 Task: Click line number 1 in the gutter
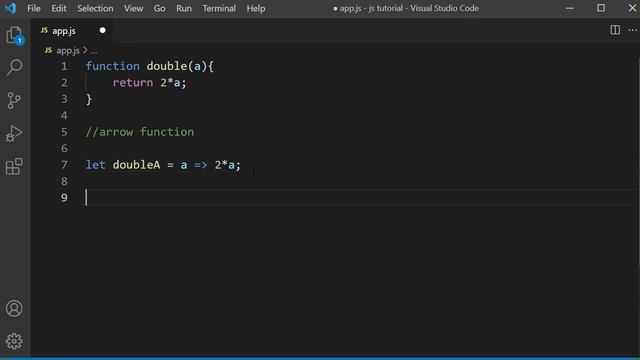click(x=64, y=66)
